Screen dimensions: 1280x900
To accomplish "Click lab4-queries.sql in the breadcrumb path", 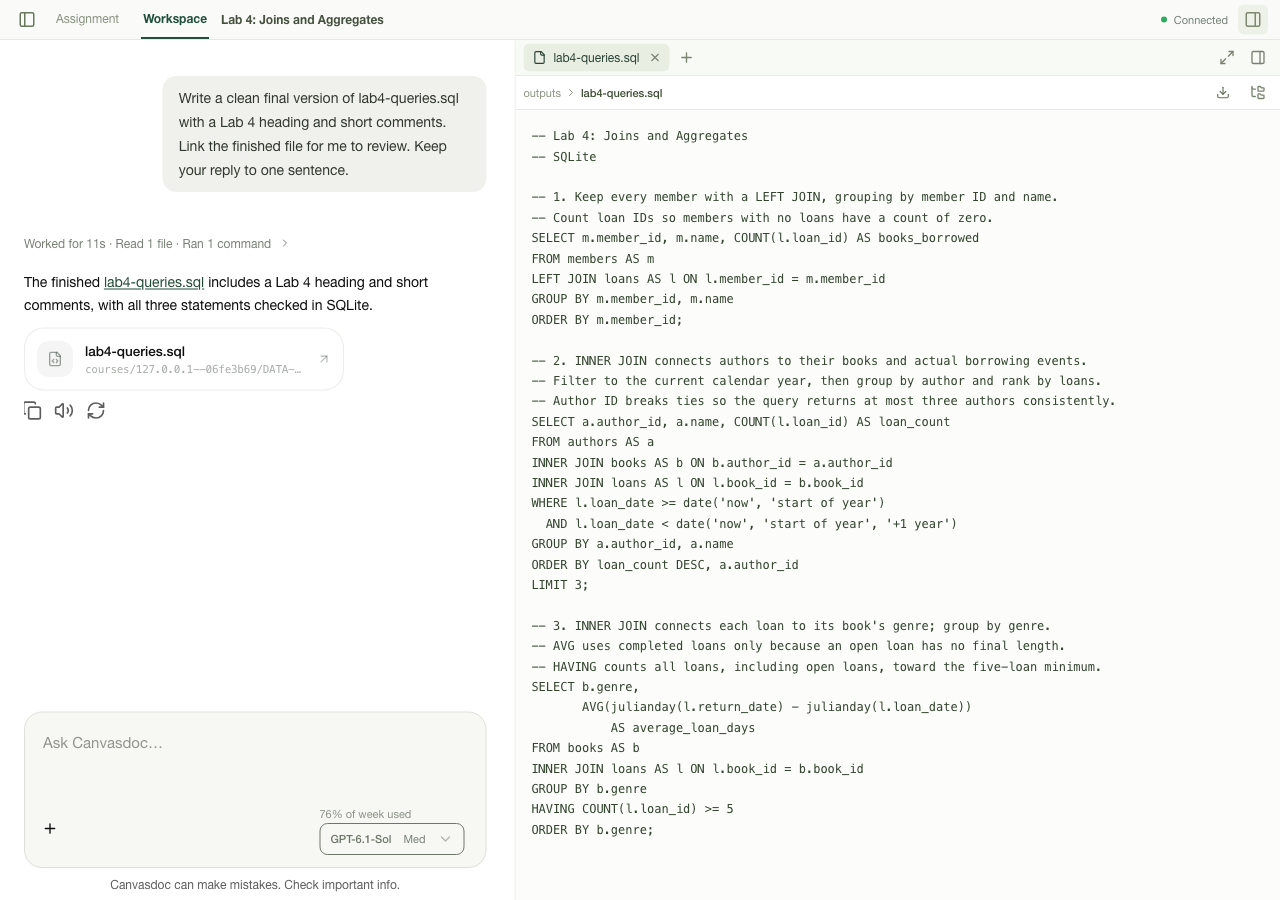I will tap(621, 93).
